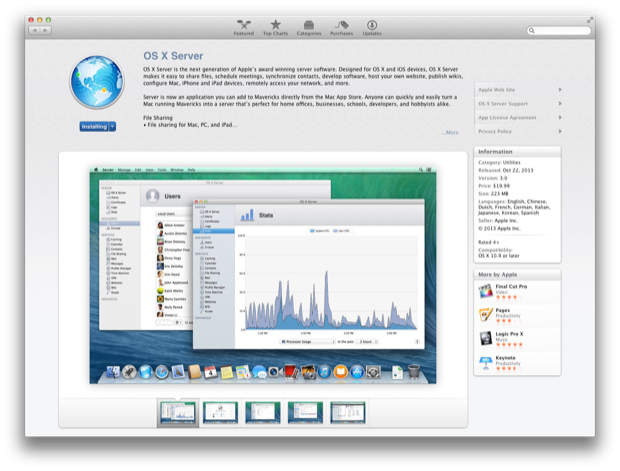Screen dimensions: 620x471
Task: Go back with the left arrow button
Action: pos(34,30)
